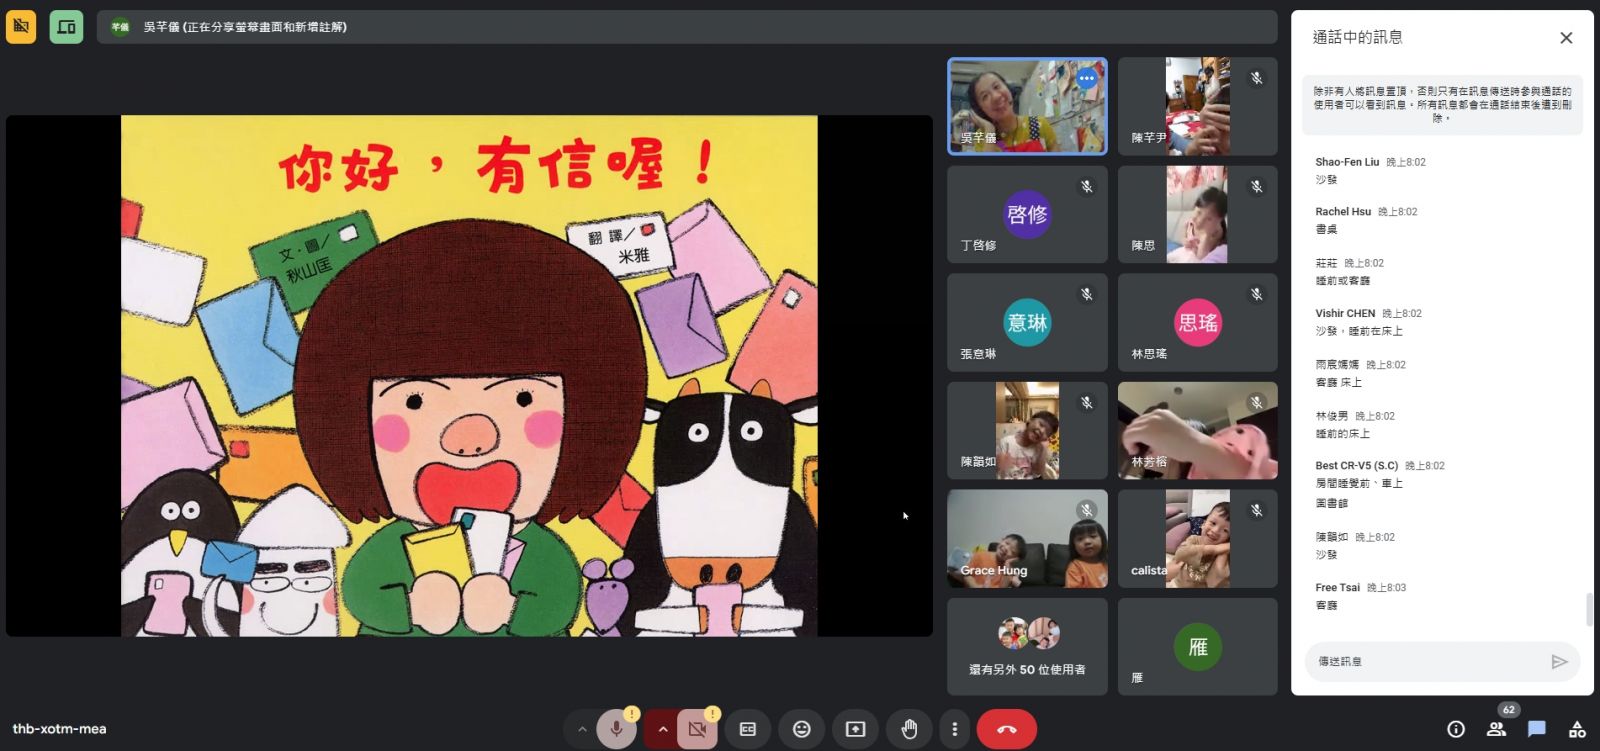The height and width of the screenshot is (751, 1600).
Task: Open the activities icon
Action: (x=1577, y=730)
